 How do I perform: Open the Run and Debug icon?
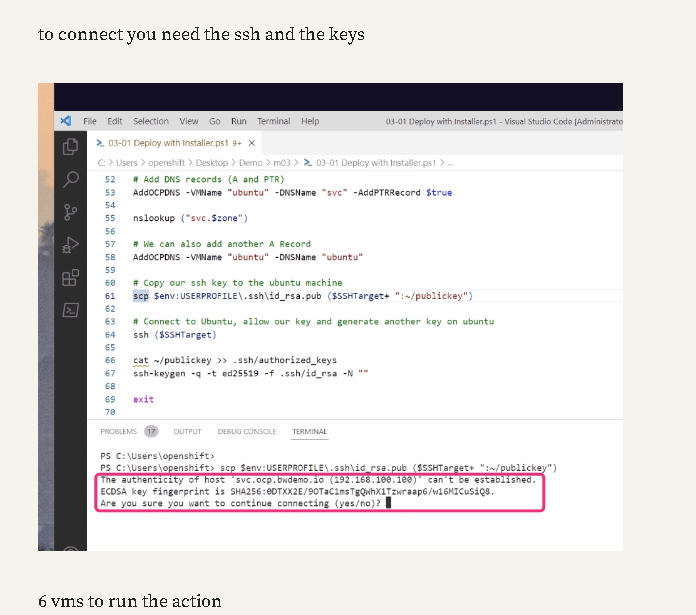70,244
